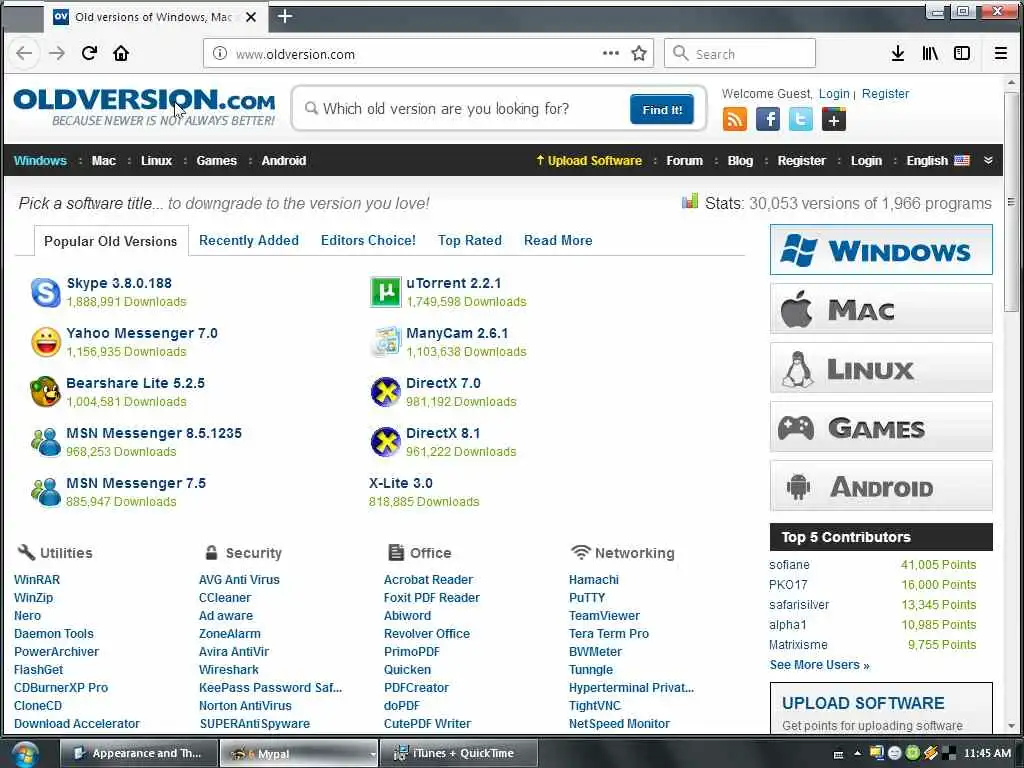The width and height of the screenshot is (1024, 768).
Task: Select English language option with flag
Action: click(x=938, y=161)
